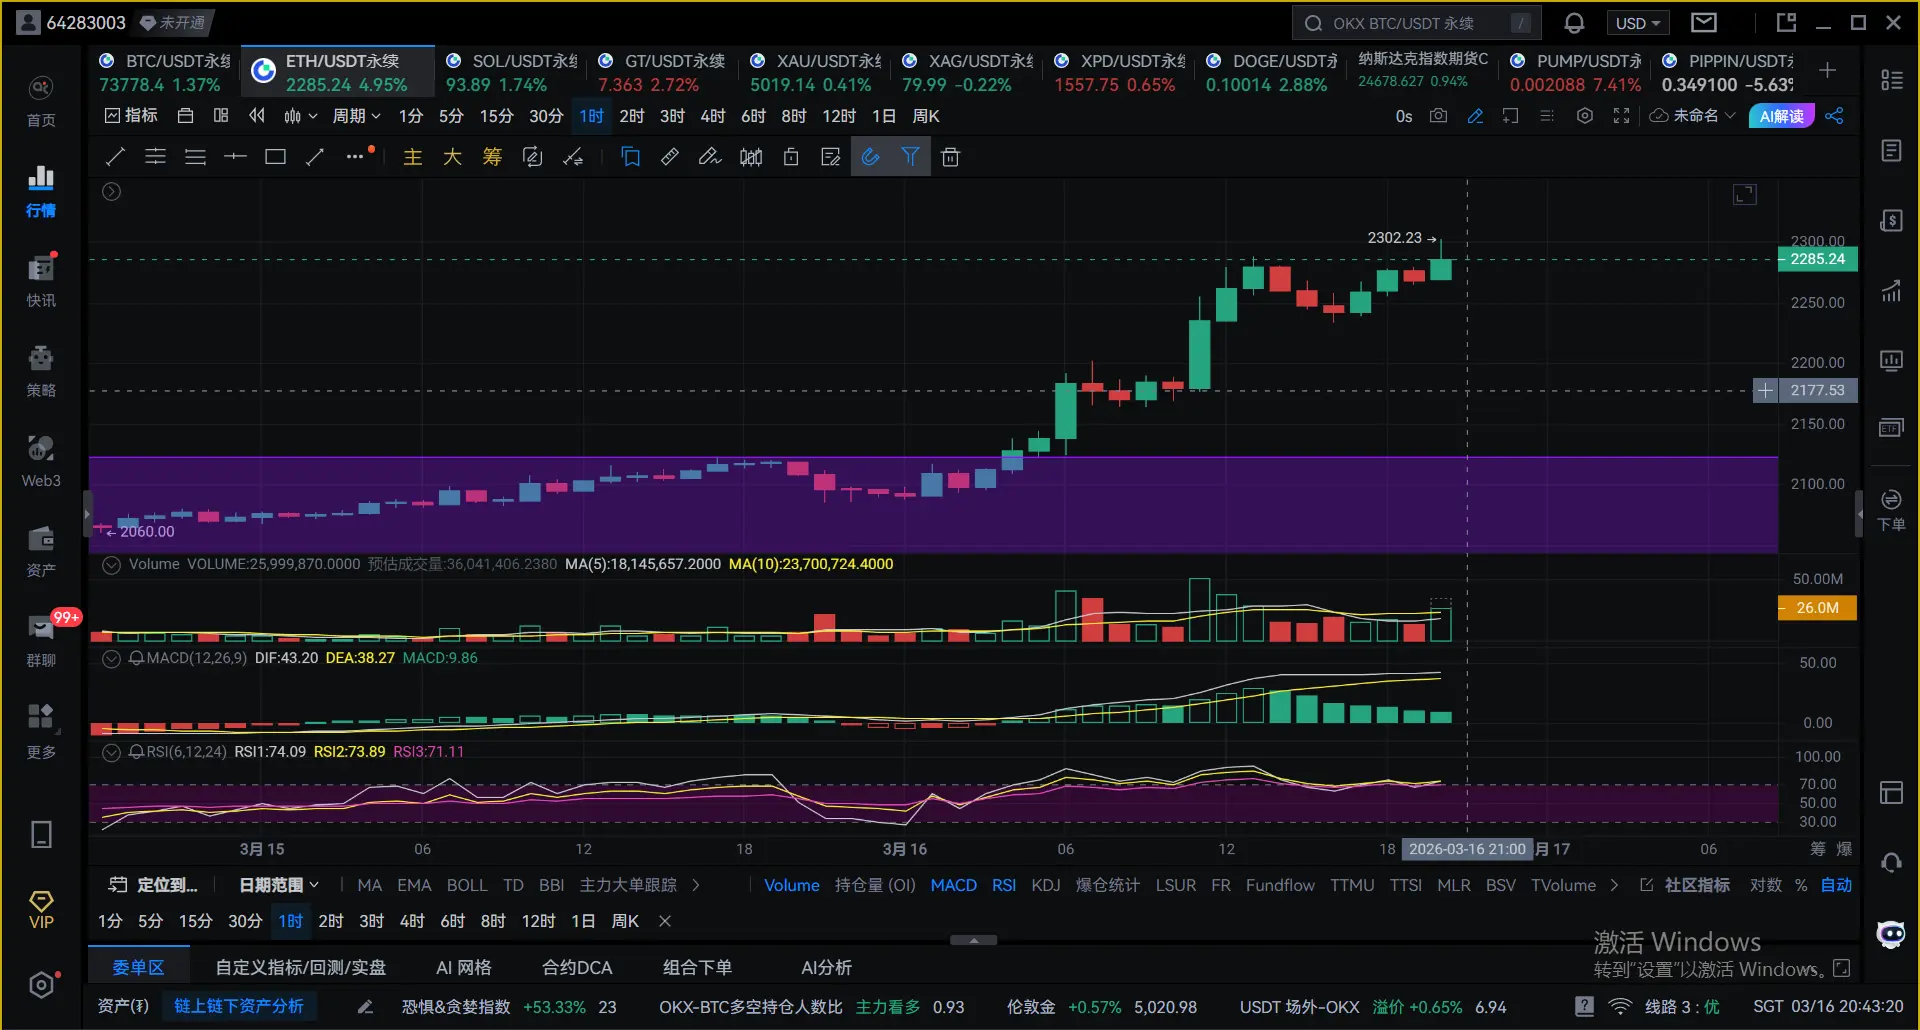Expand chart panel corner icon
This screenshot has width=1920, height=1030.
click(x=1745, y=195)
